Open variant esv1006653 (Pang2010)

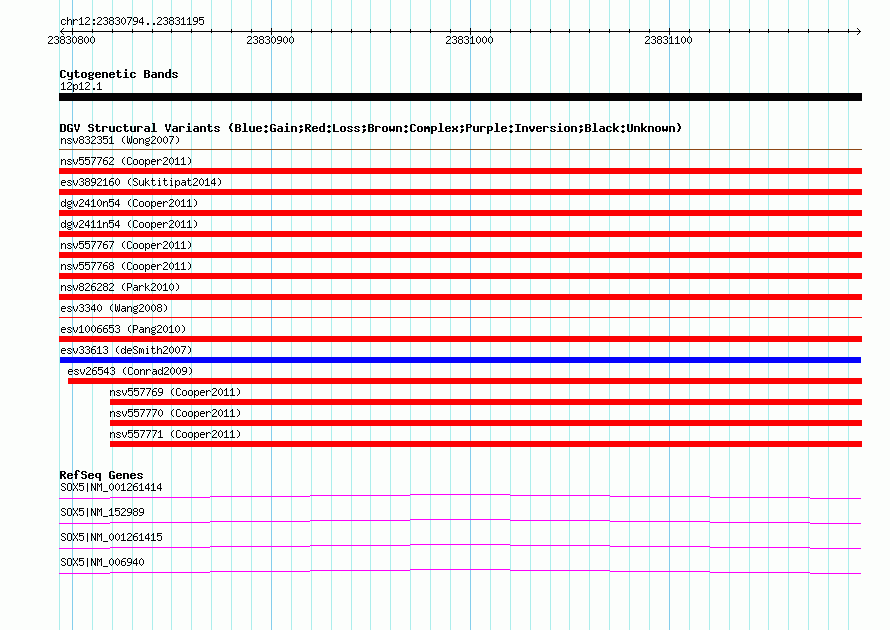click(123, 329)
